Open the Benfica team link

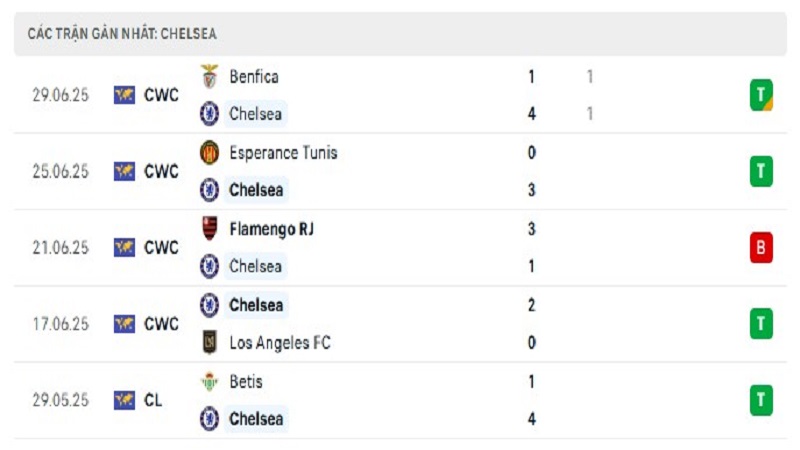[x=254, y=77]
